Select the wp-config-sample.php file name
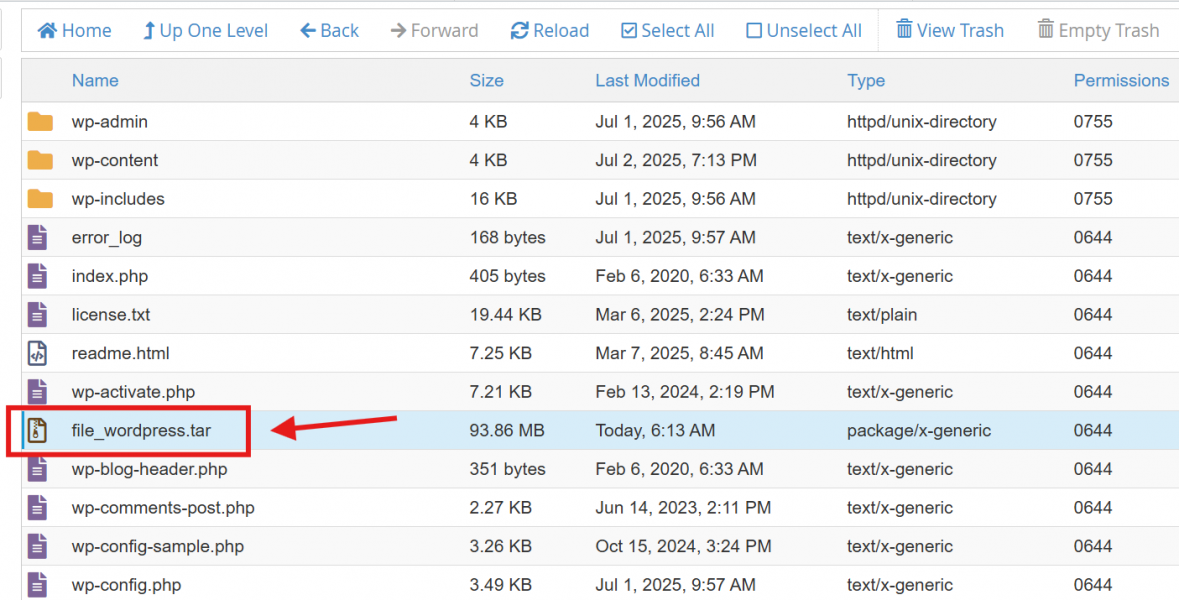Screen dimensions: 1179x600 (158, 547)
